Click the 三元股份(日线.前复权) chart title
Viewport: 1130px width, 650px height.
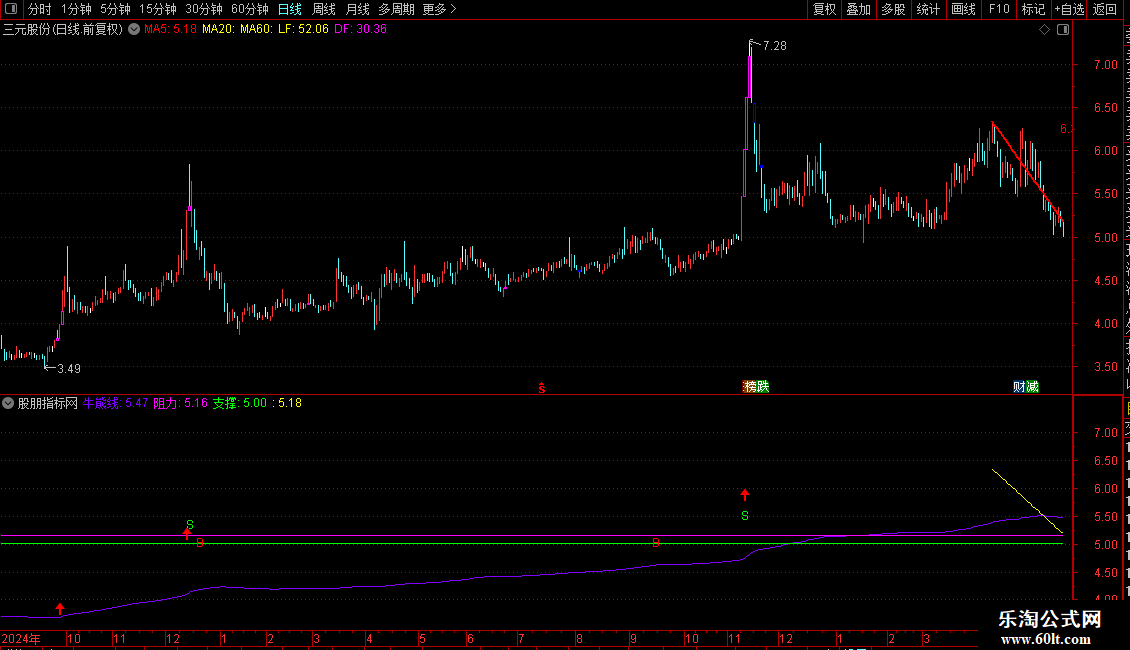(x=63, y=30)
